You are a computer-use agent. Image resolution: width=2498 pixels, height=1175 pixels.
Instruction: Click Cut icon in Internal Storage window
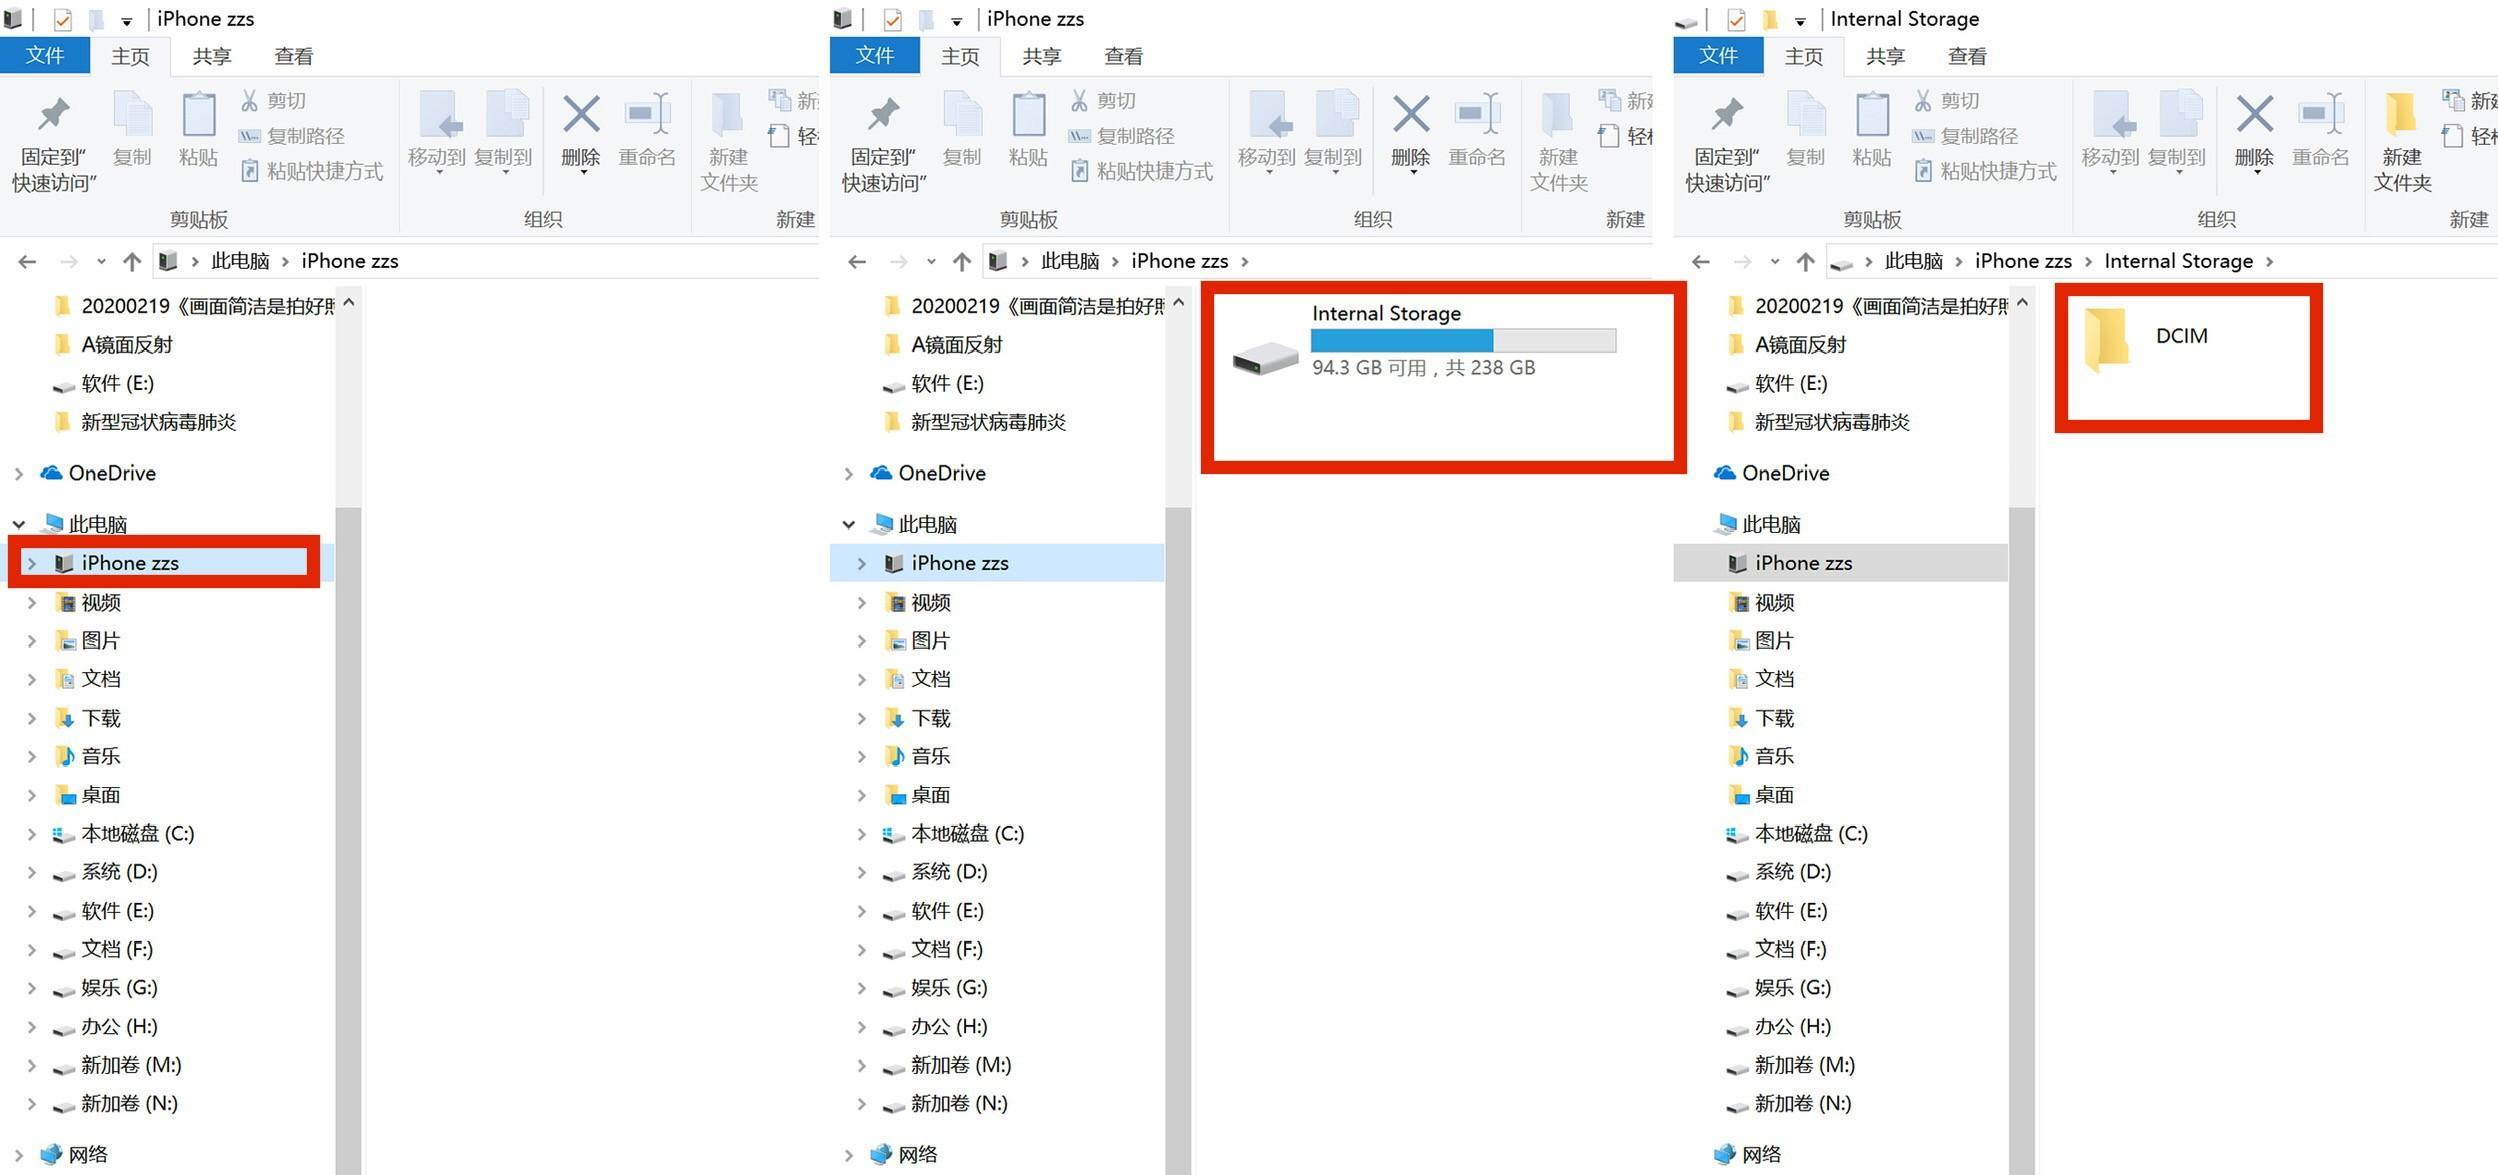coord(1923,100)
